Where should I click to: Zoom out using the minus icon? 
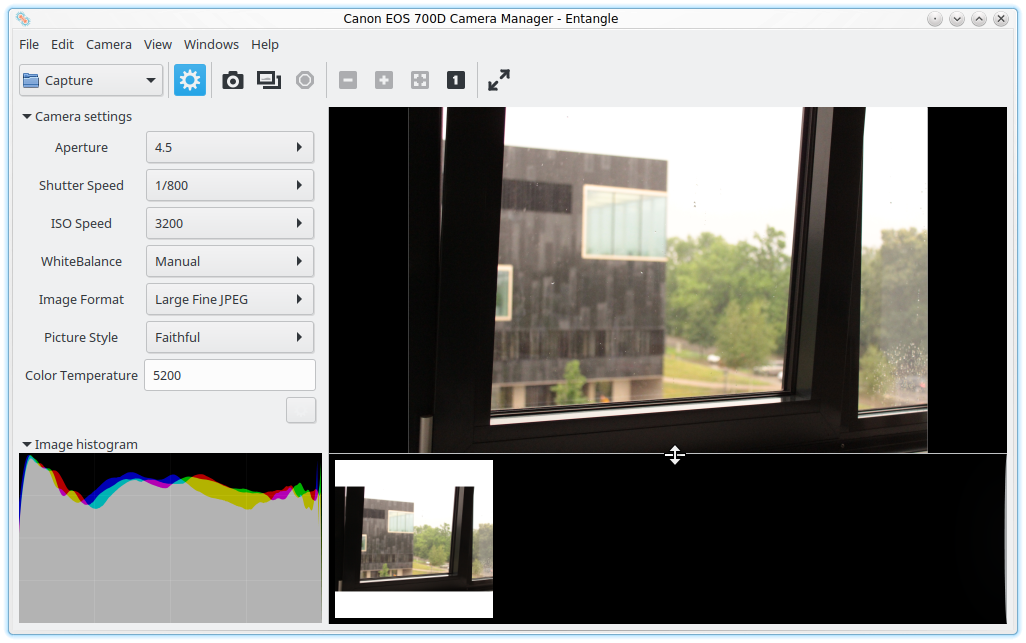point(348,81)
